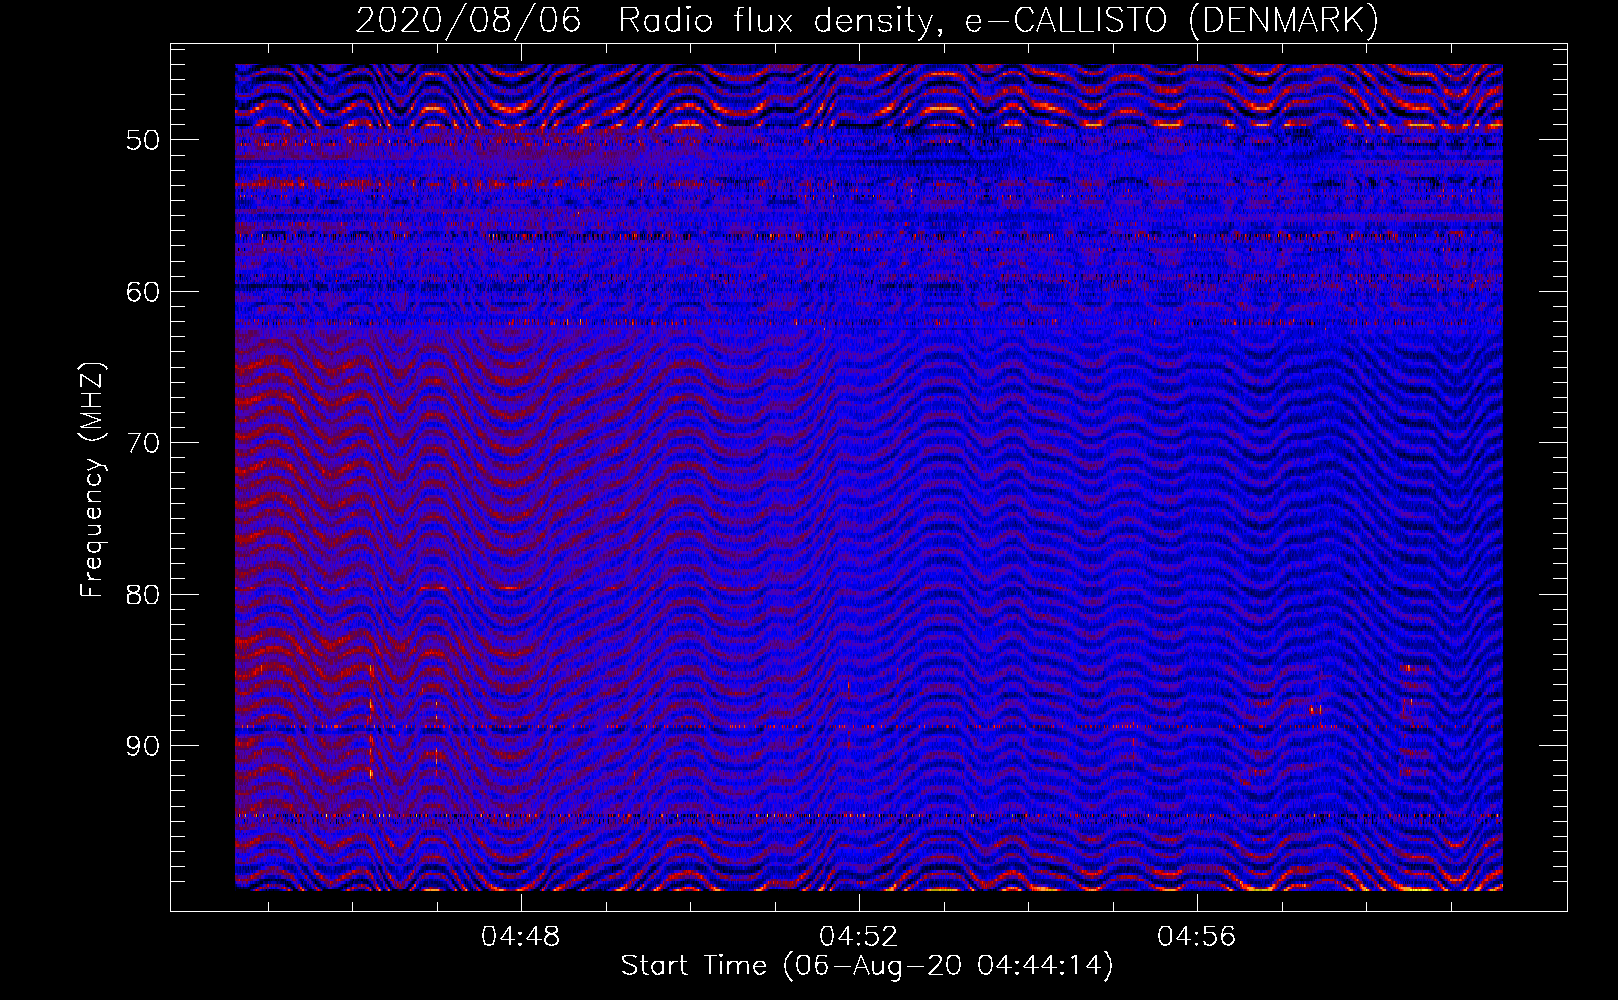
Task: Click the 80 frequency tick label
Action: (x=143, y=595)
